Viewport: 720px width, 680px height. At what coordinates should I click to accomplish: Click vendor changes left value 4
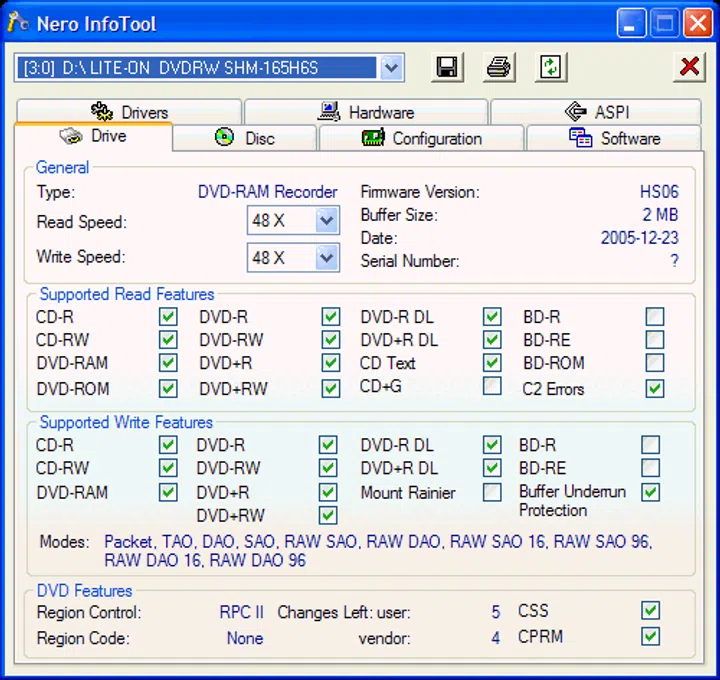(495, 638)
